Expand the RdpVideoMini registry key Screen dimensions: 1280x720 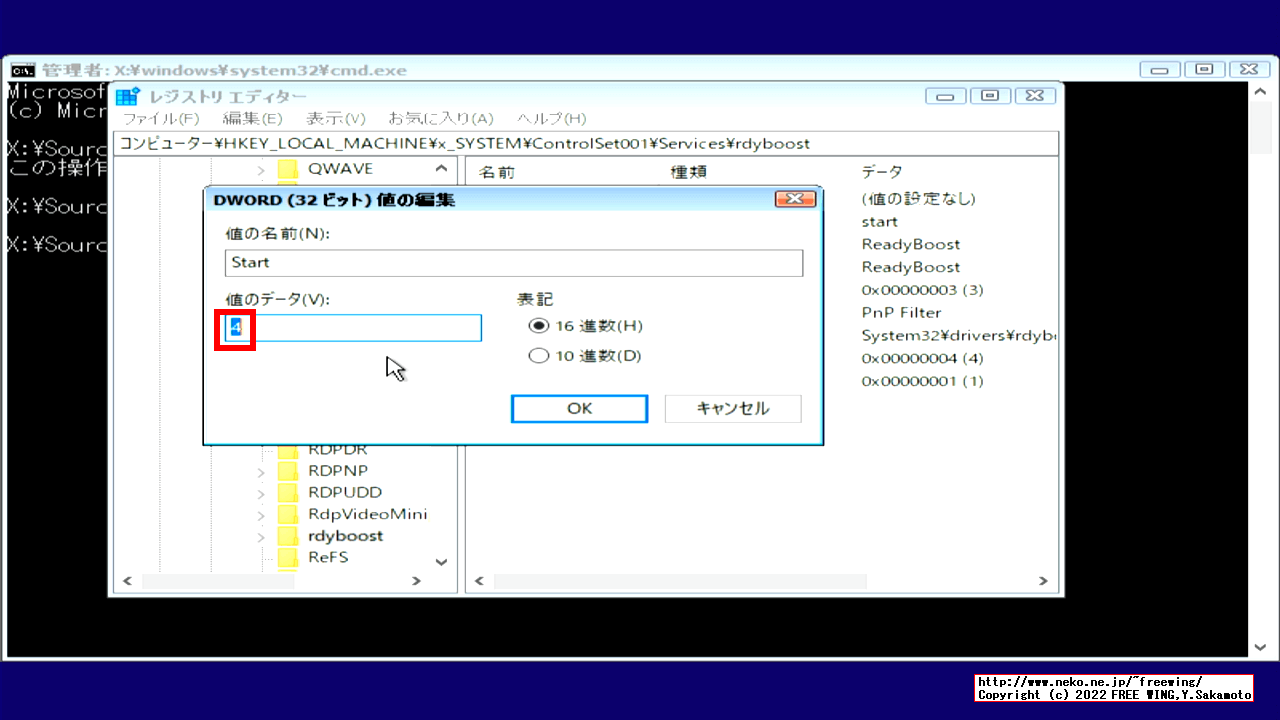(260, 514)
